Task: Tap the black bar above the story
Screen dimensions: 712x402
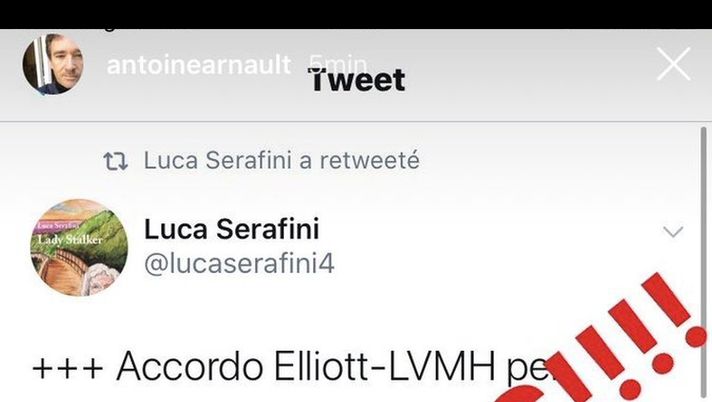Action: coord(356,14)
